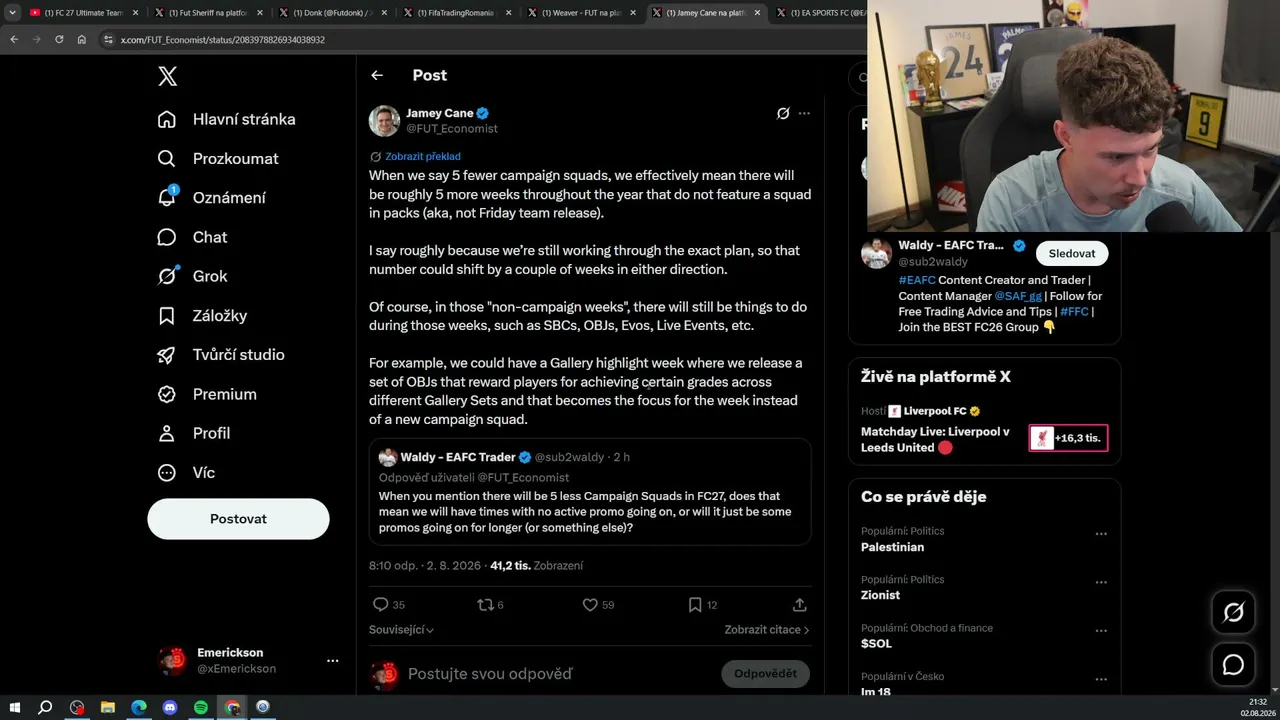This screenshot has width=1280, height=720.
Task: Open the Windows Start menu
Action: tap(15, 707)
